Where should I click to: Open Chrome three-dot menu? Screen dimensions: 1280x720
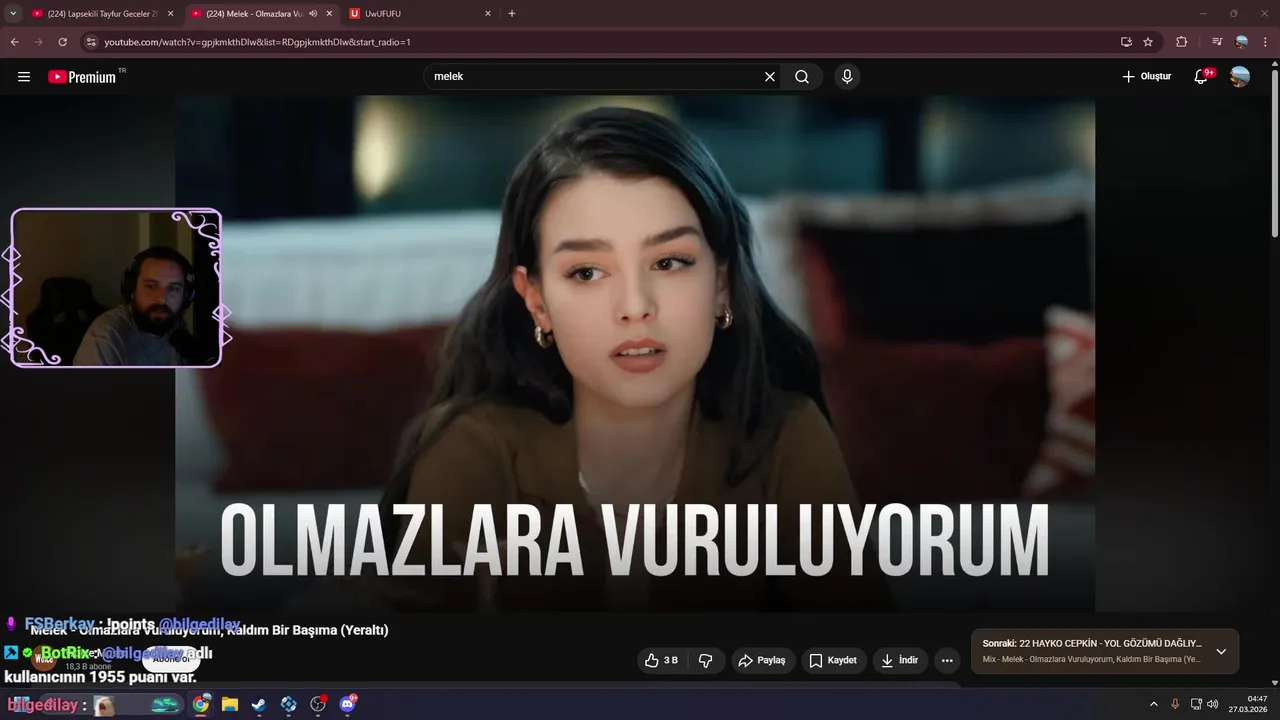pos(1266,42)
